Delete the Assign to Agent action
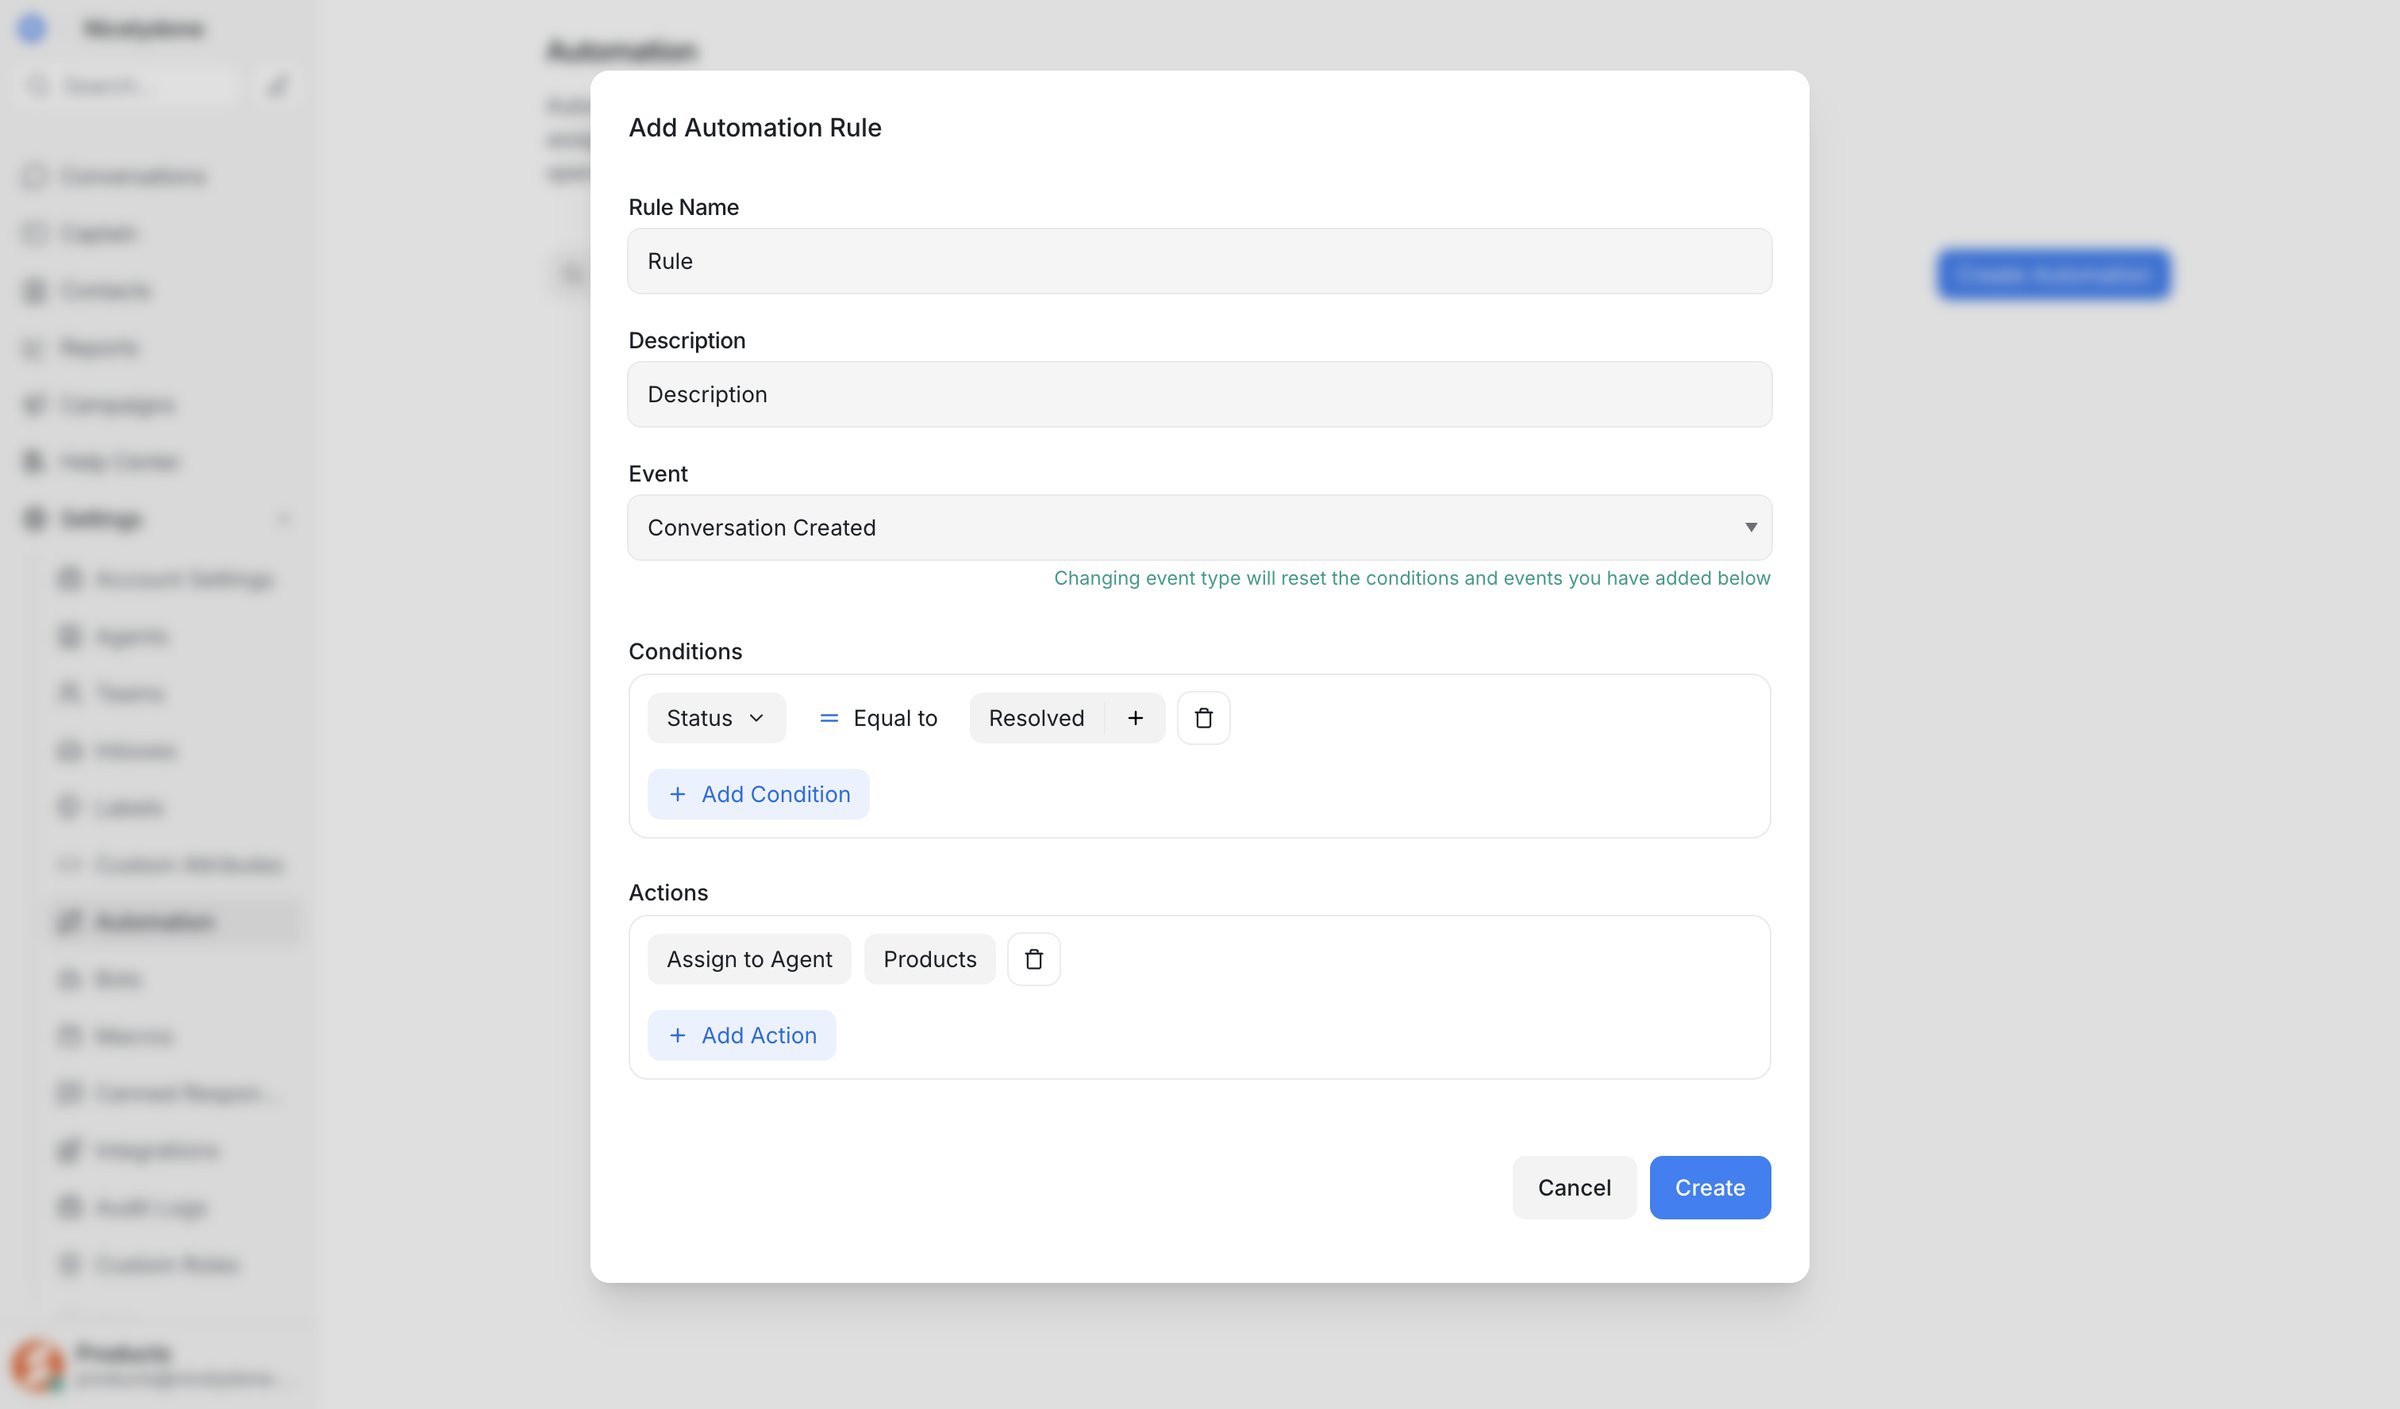2400x1409 pixels. click(x=1033, y=959)
